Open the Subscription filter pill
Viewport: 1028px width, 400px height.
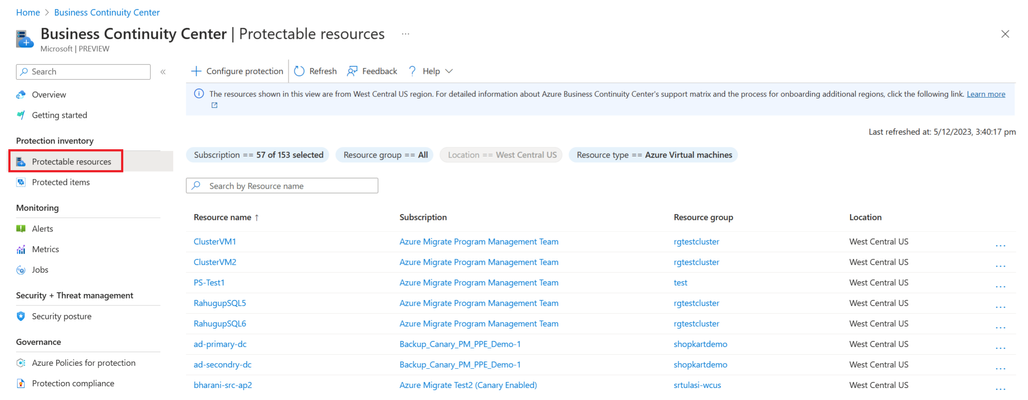point(258,155)
